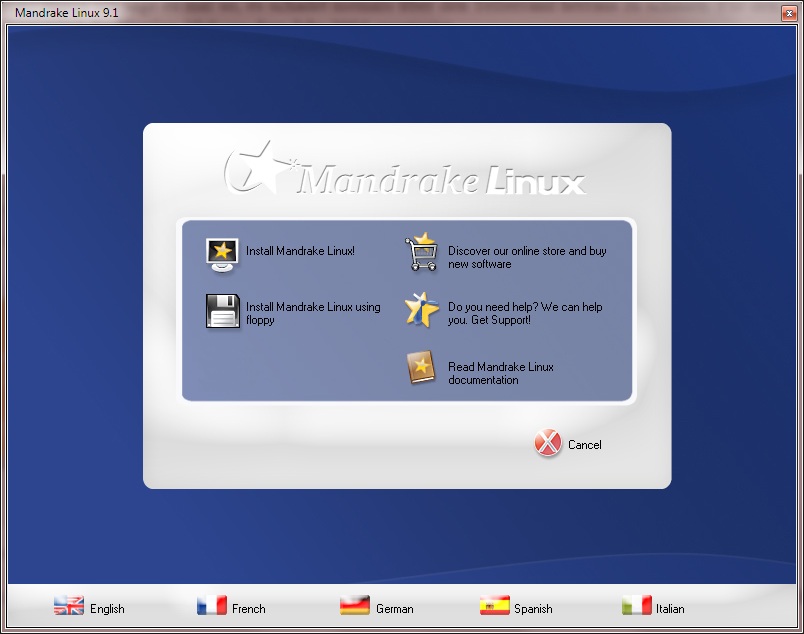The width and height of the screenshot is (804, 634).
Task: Click the French flag icon
Action: pos(212,605)
